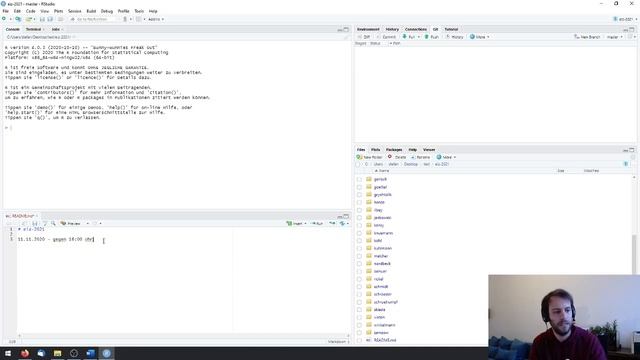Screen dimensions: 640x360
Task: Click the Insert dropdown in editor toolbar
Action: click(296, 223)
